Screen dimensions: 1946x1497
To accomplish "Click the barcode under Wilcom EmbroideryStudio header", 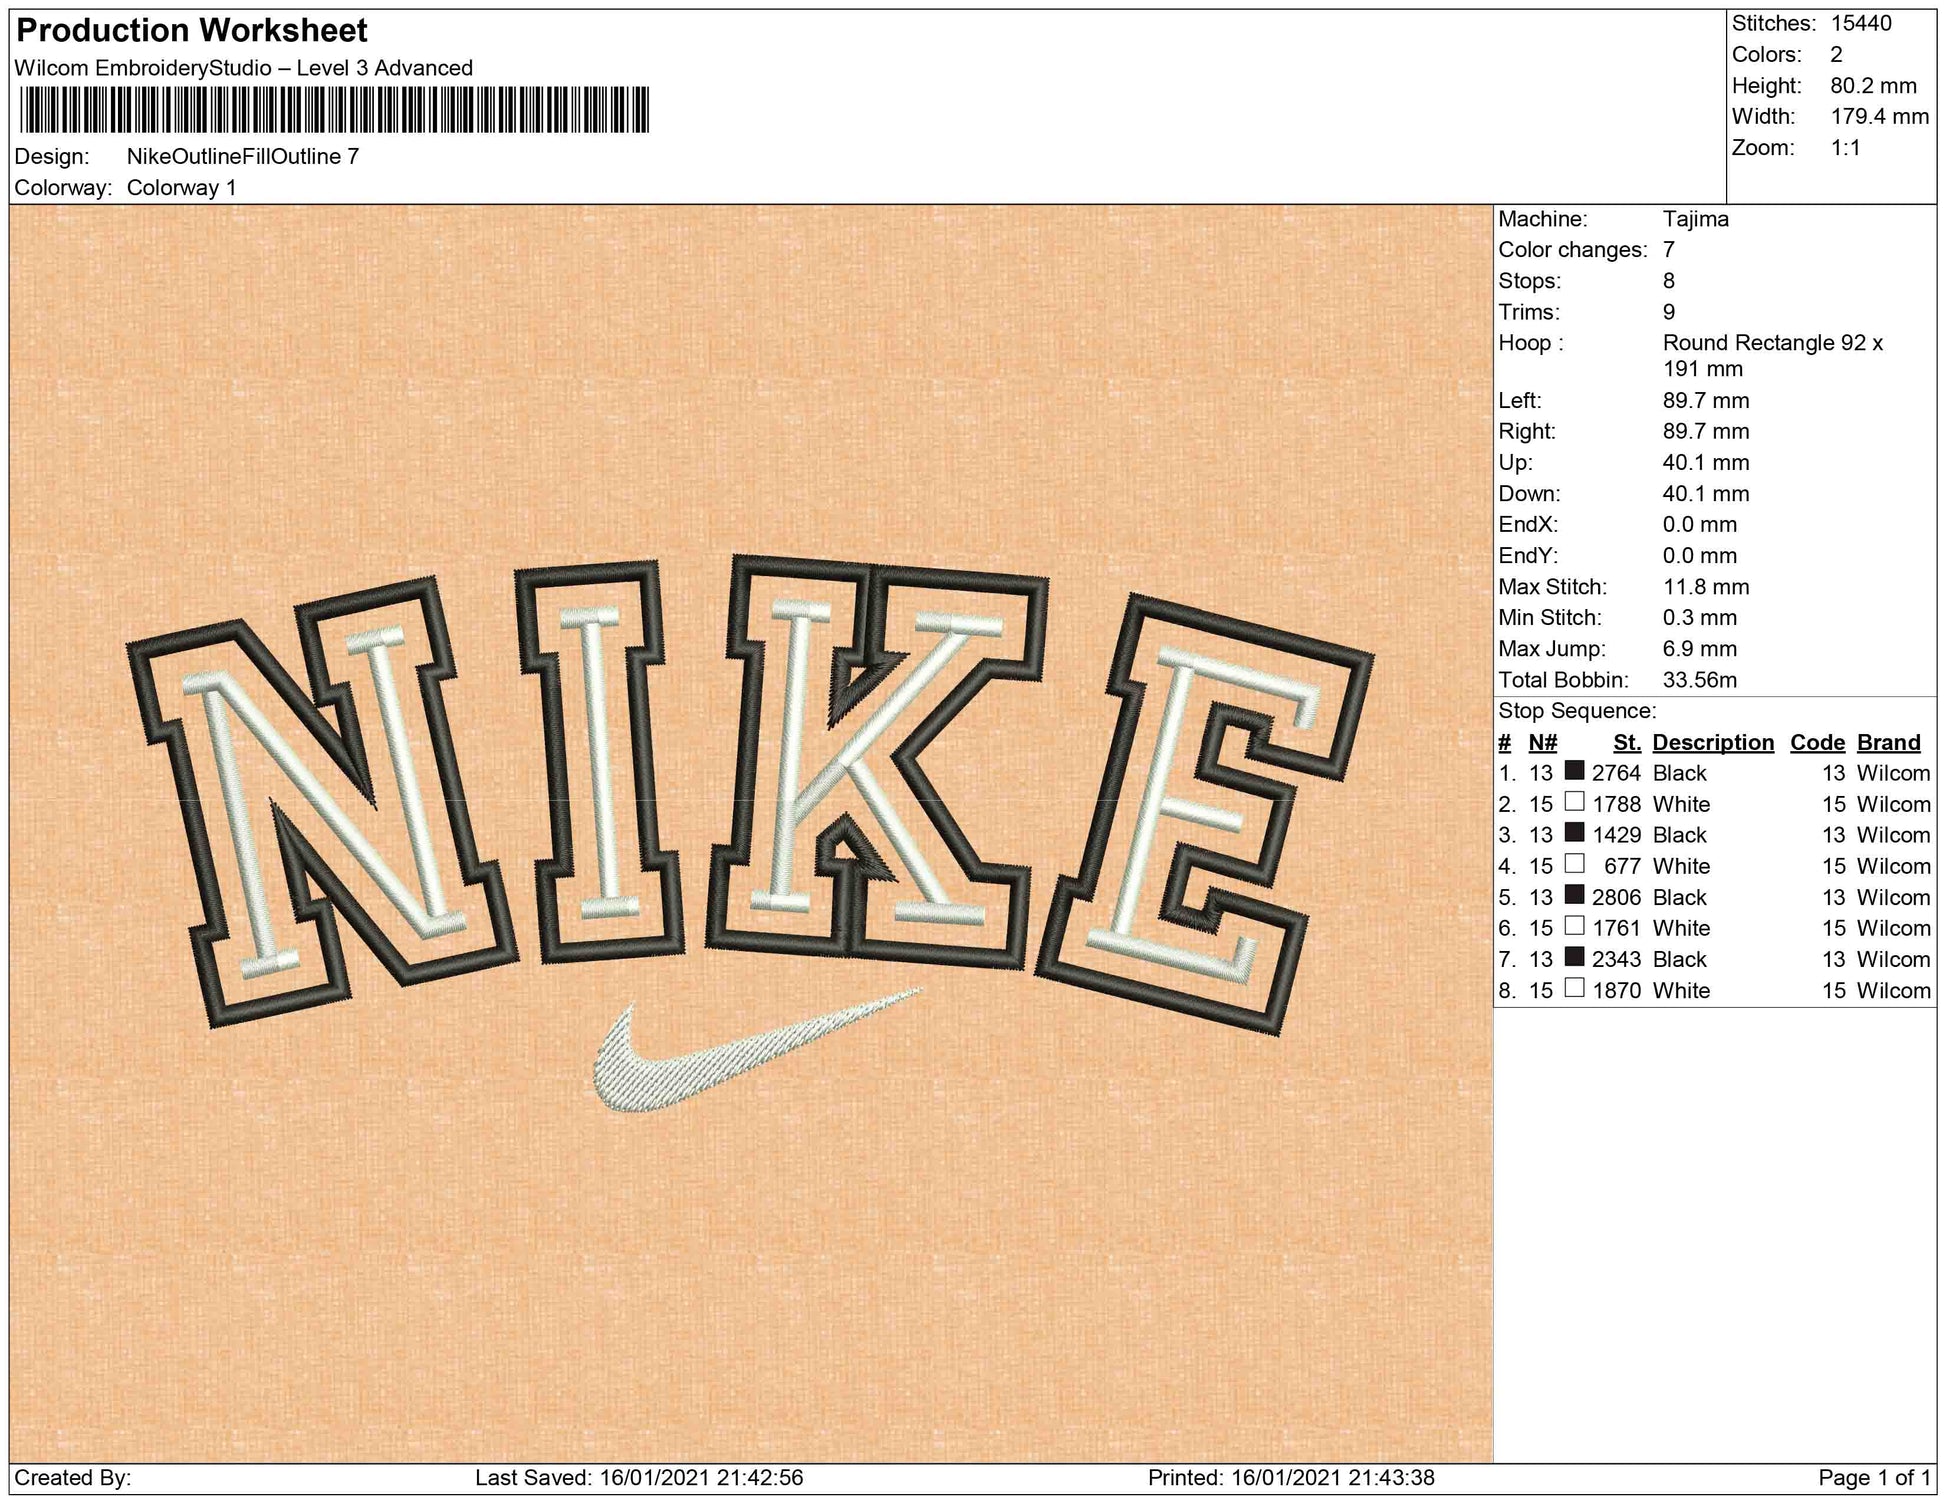I will [334, 109].
